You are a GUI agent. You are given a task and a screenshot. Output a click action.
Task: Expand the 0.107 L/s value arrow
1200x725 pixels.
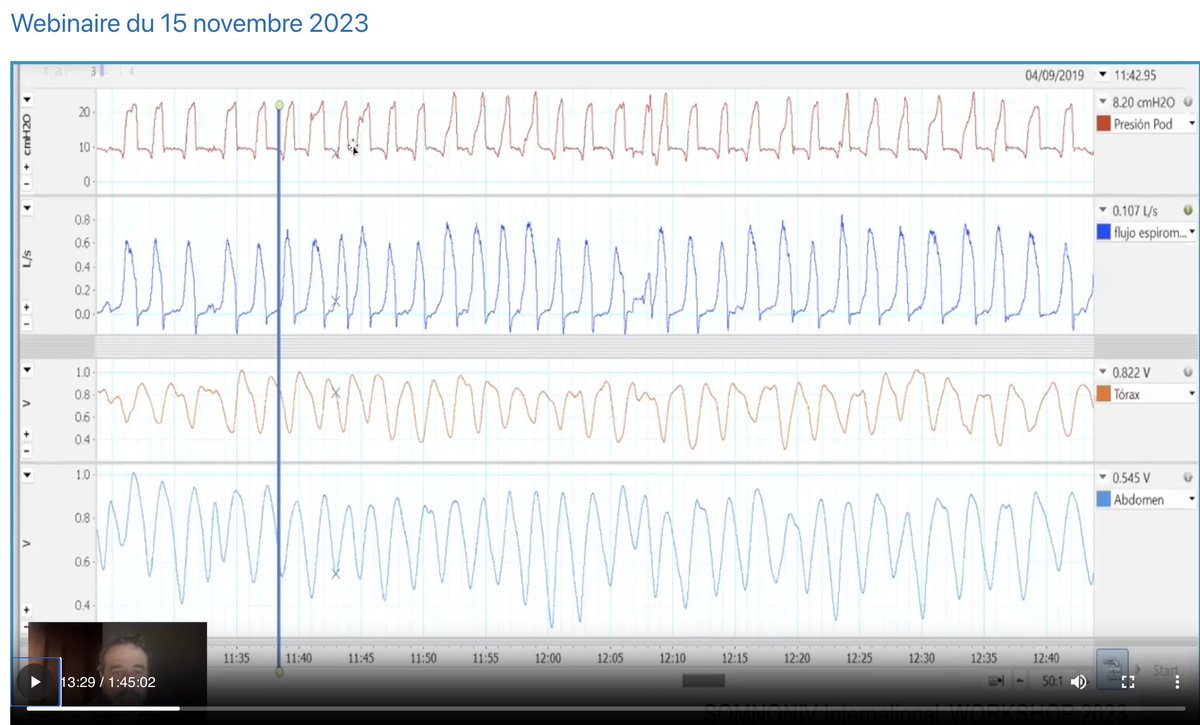coord(1102,211)
